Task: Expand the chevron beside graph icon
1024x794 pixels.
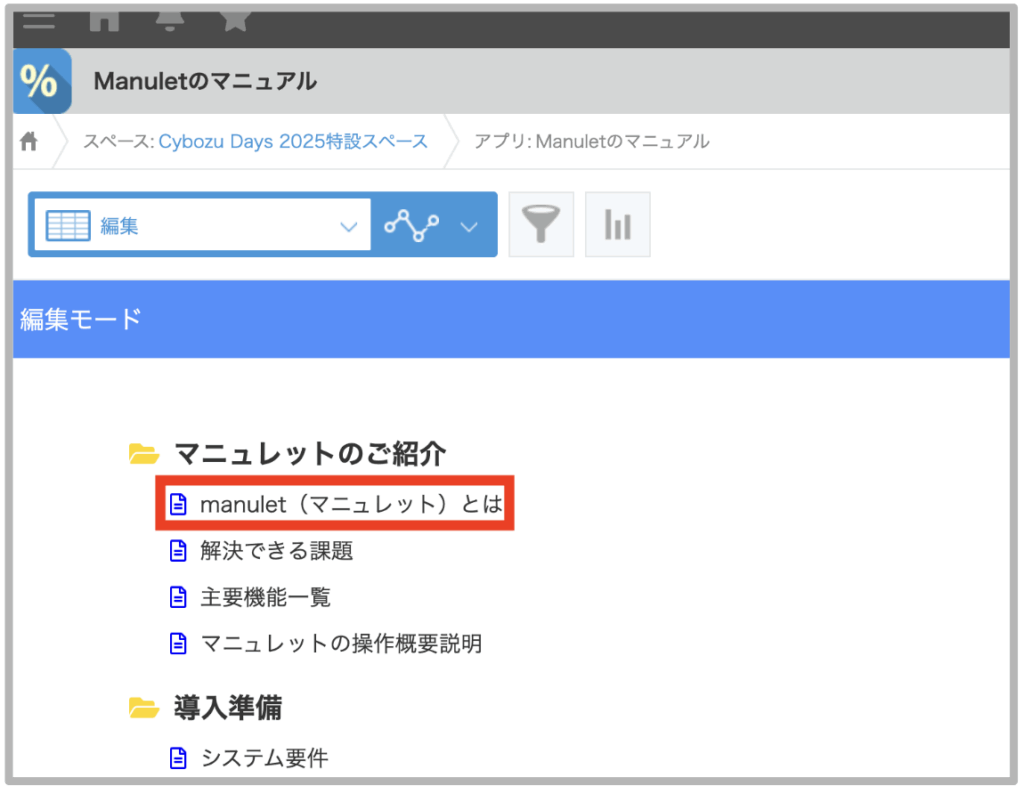Action: pos(470,227)
